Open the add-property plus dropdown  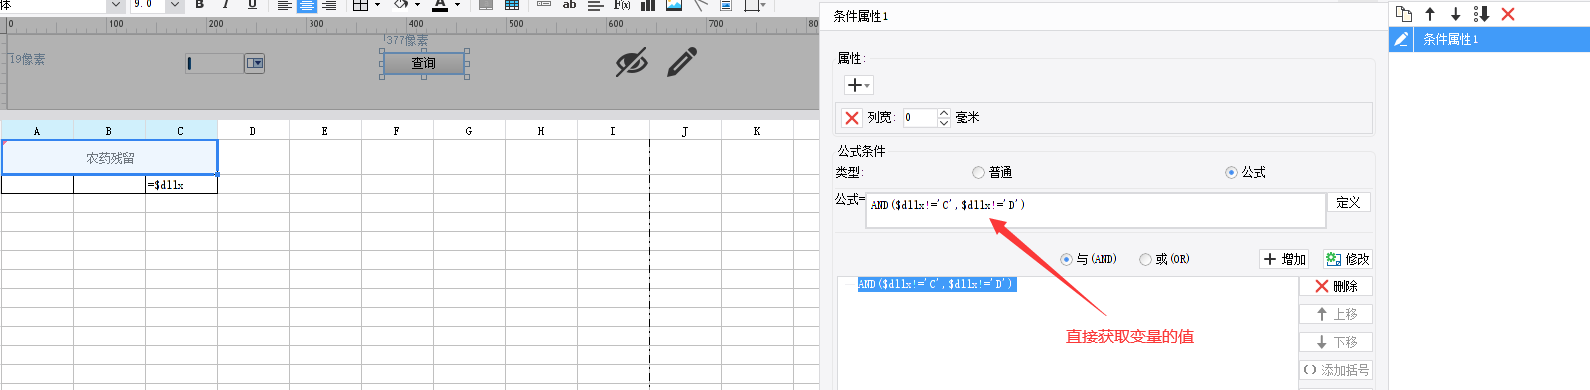click(x=859, y=85)
